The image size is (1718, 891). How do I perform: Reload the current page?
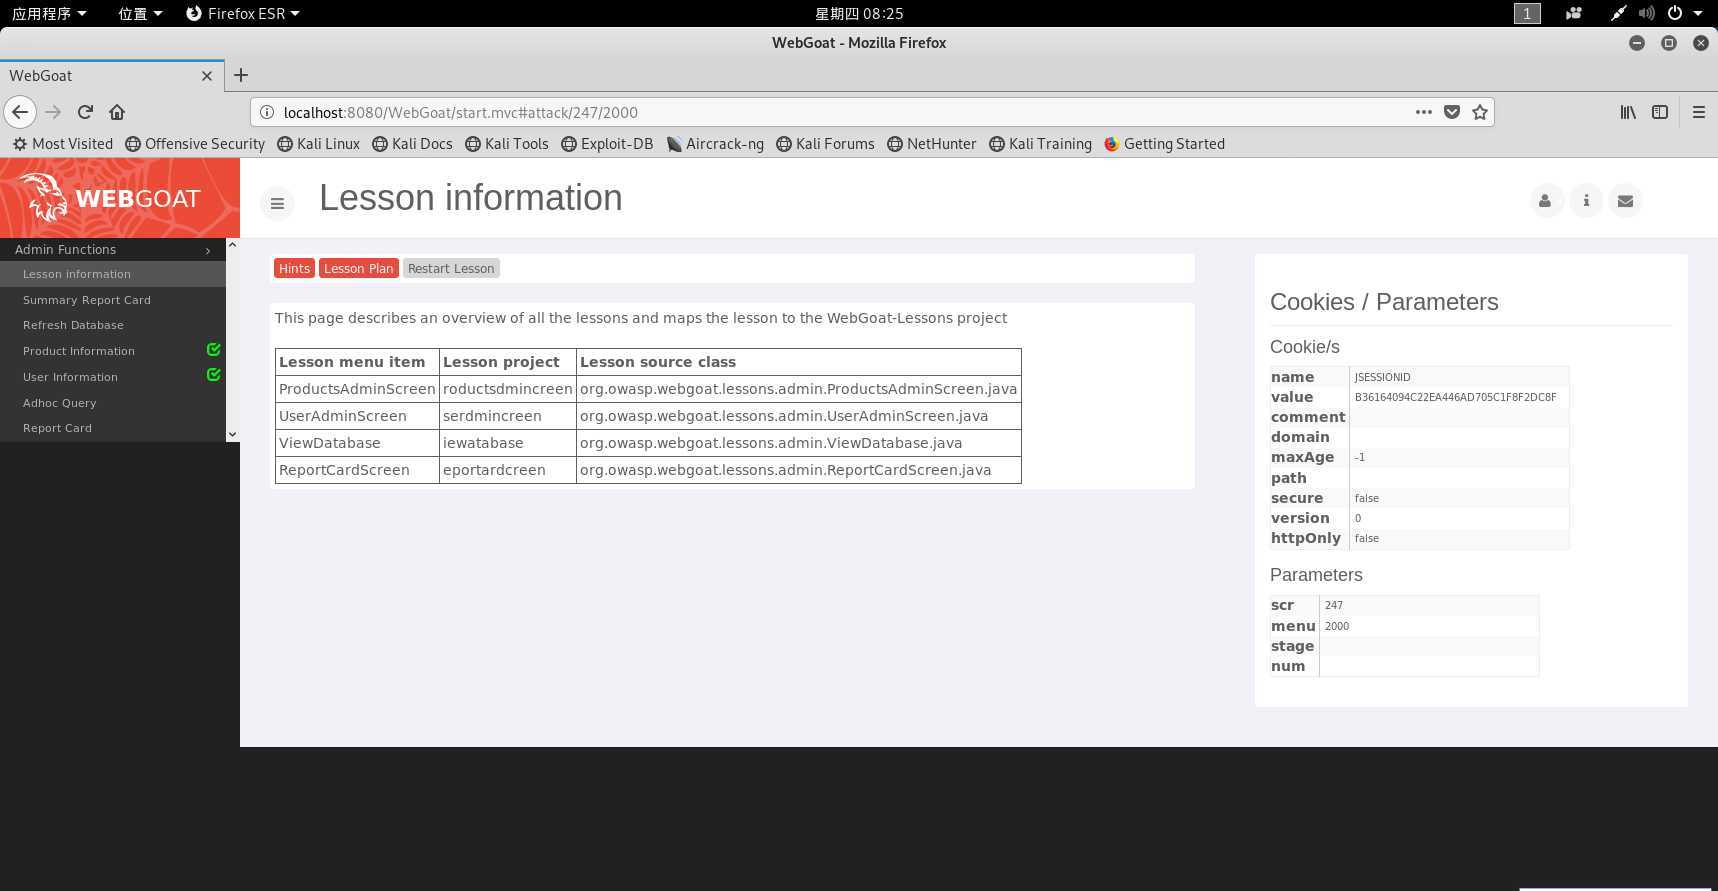pos(85,112)
